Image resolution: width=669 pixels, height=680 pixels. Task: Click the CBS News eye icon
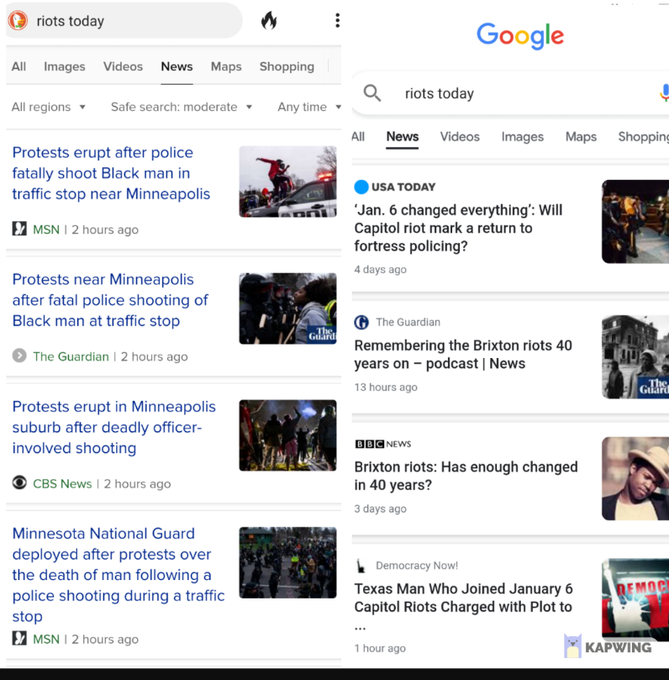[20, 483]
